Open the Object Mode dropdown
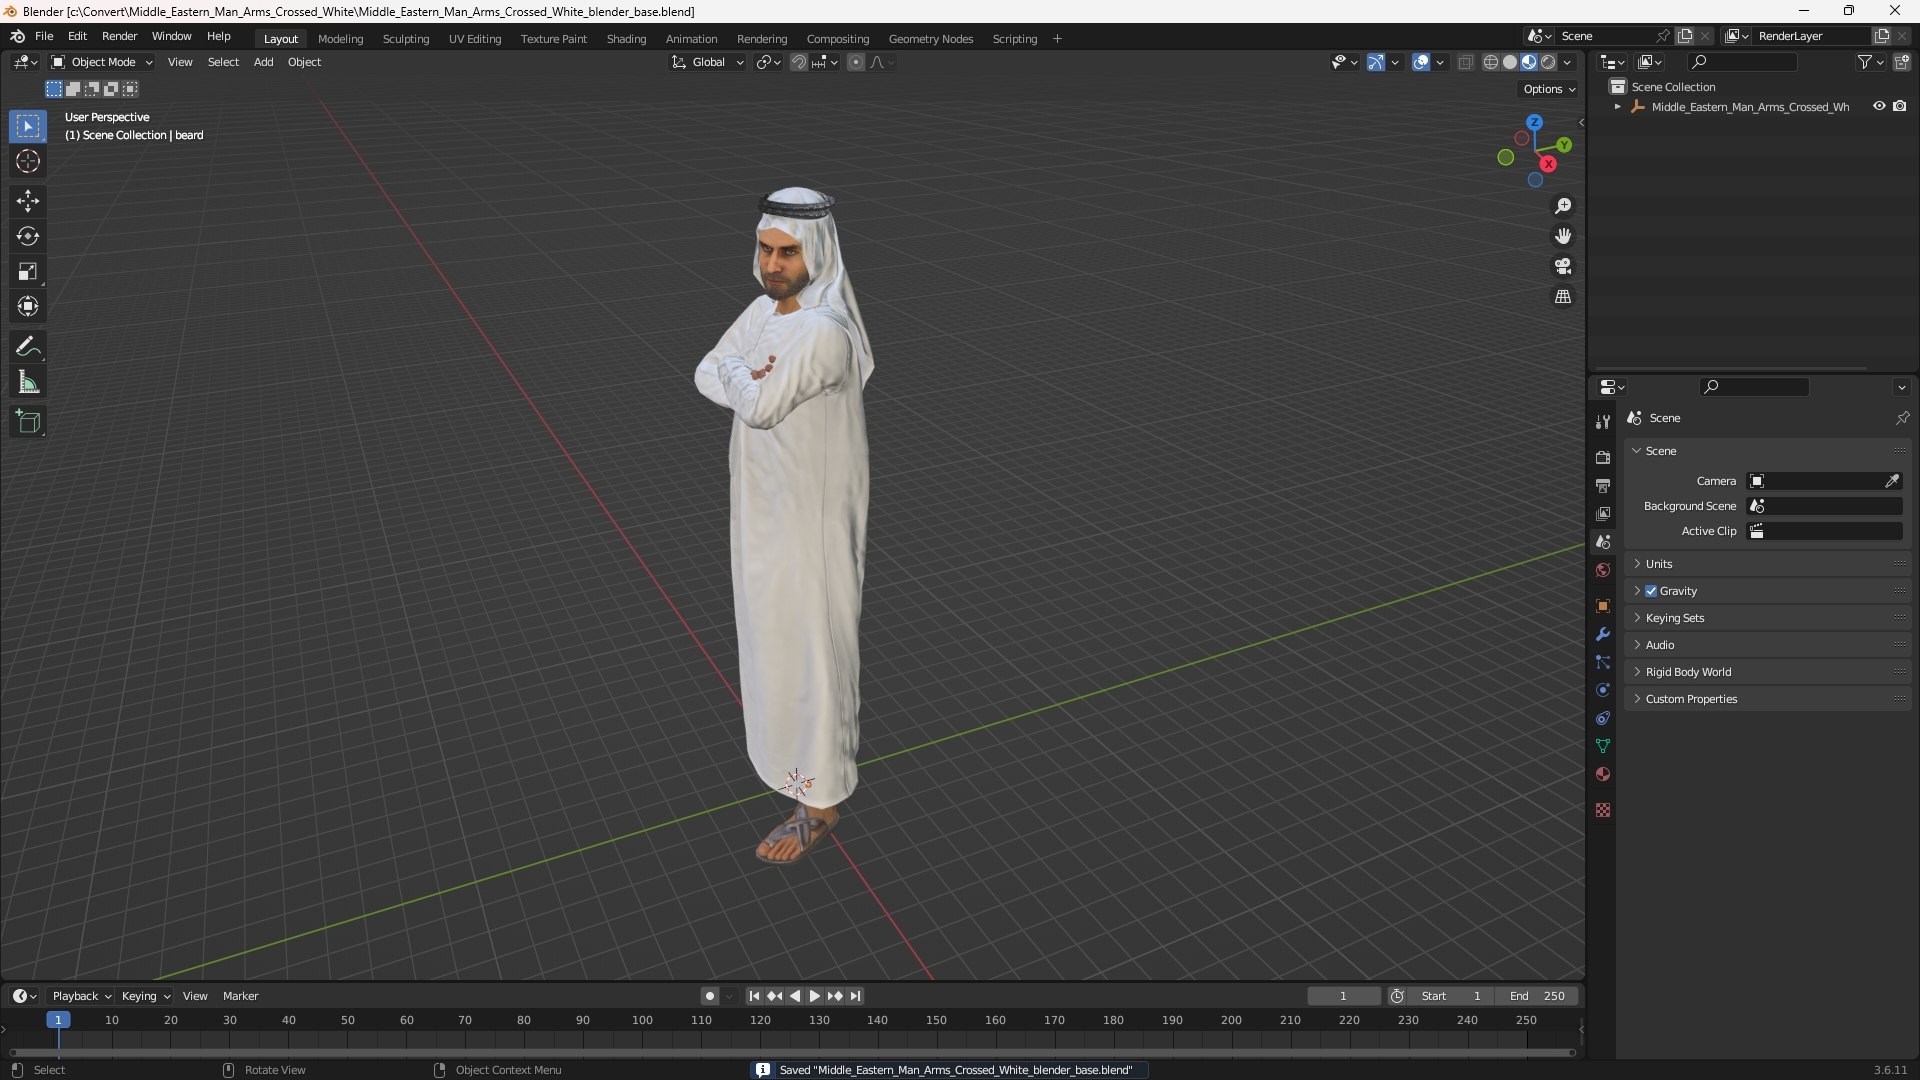1920x1080 pixels. [102, 62]
